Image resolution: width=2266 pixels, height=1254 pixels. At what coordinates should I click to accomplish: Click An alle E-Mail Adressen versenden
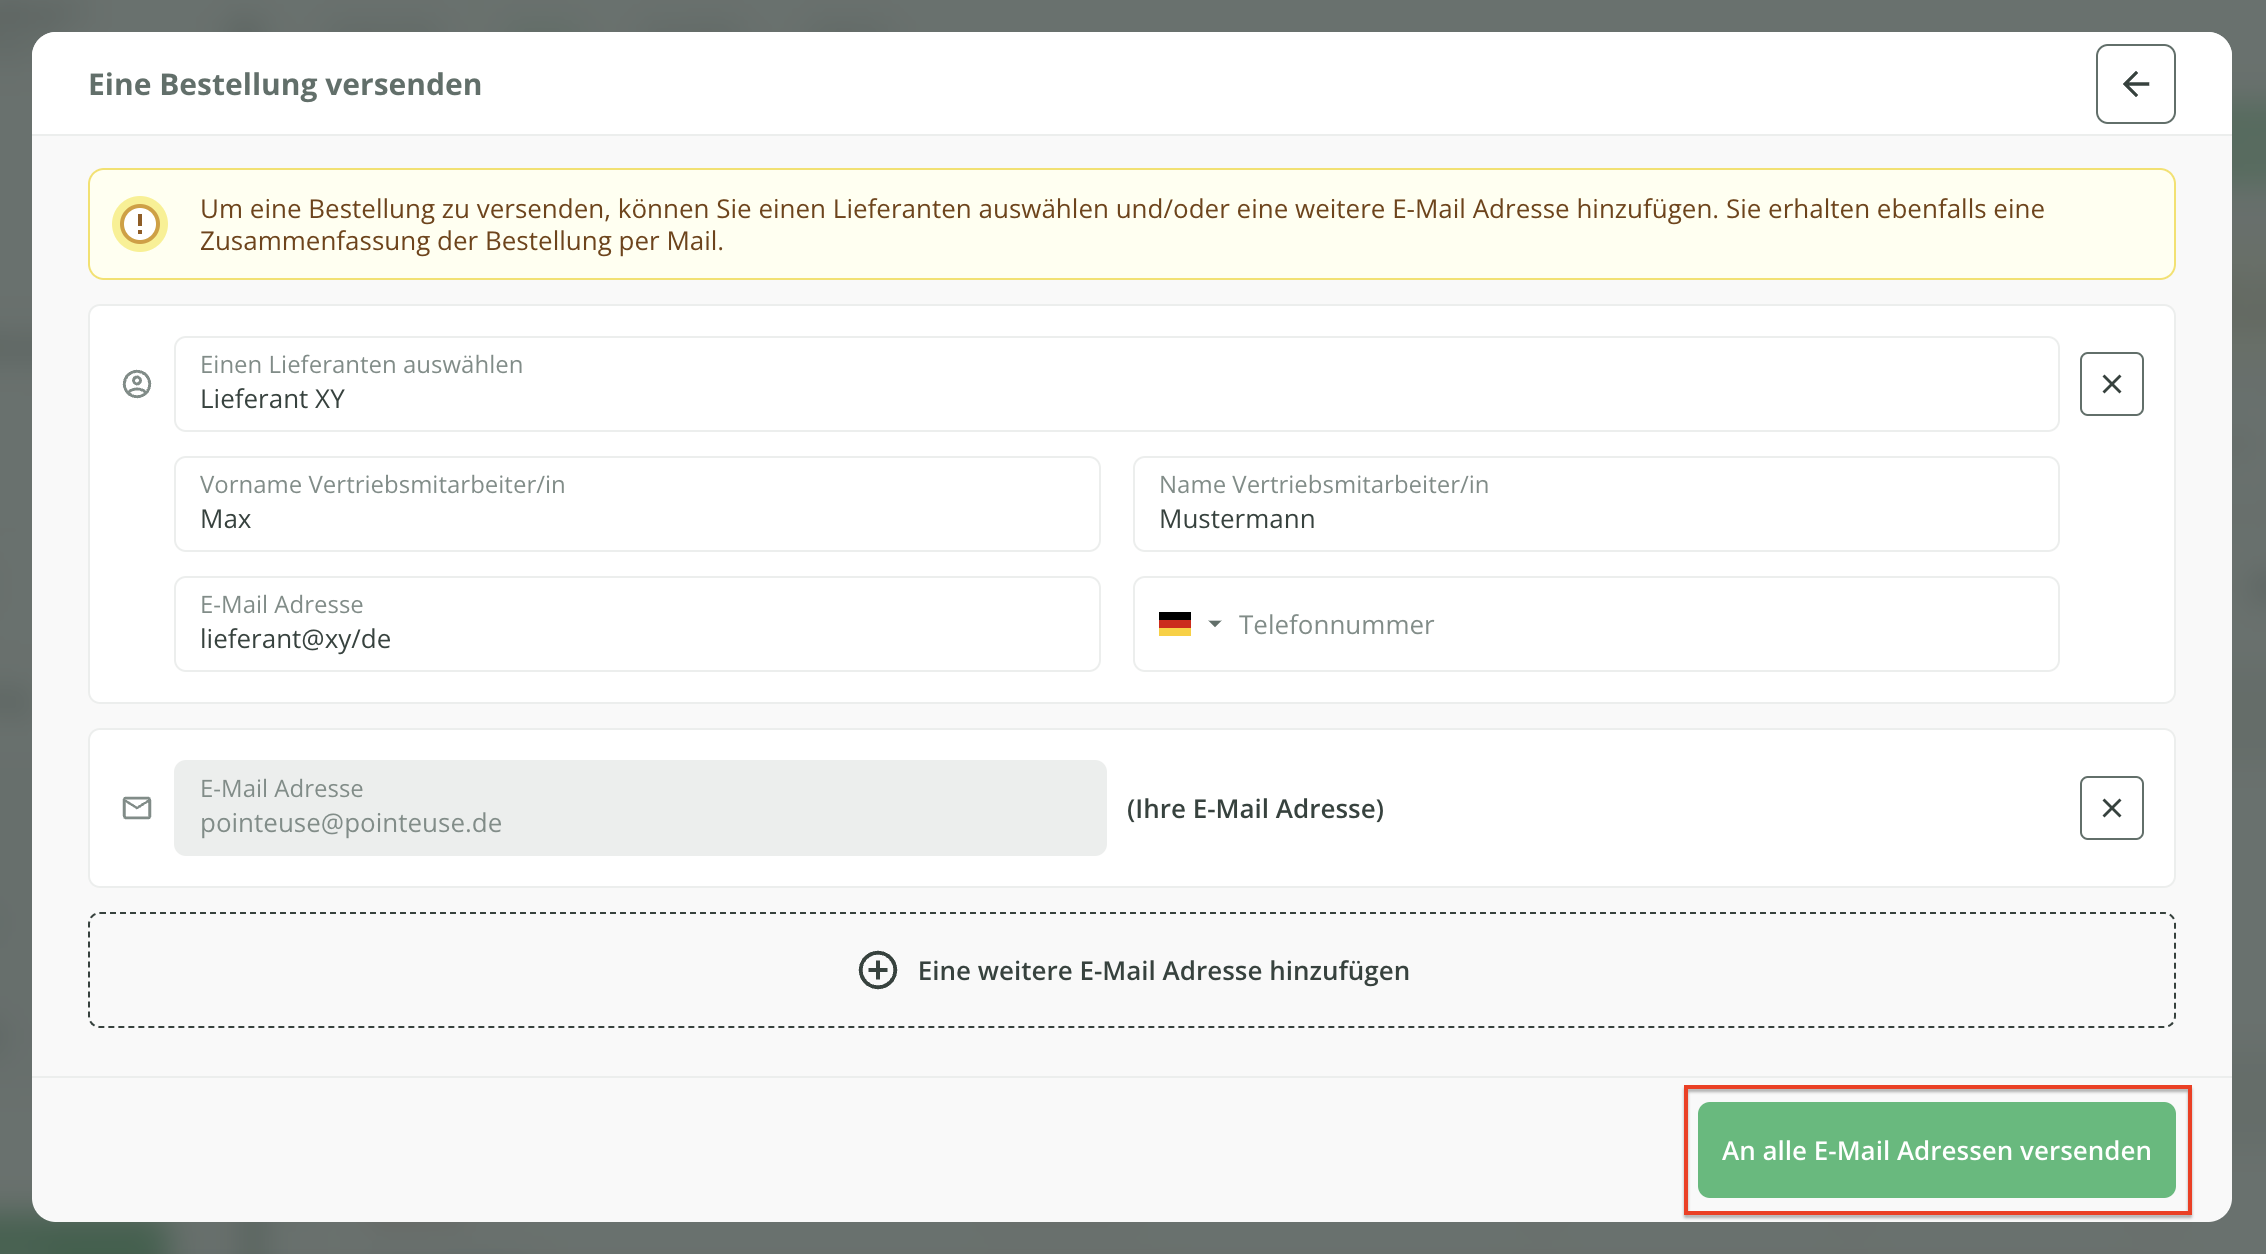coord(1936,1150)
